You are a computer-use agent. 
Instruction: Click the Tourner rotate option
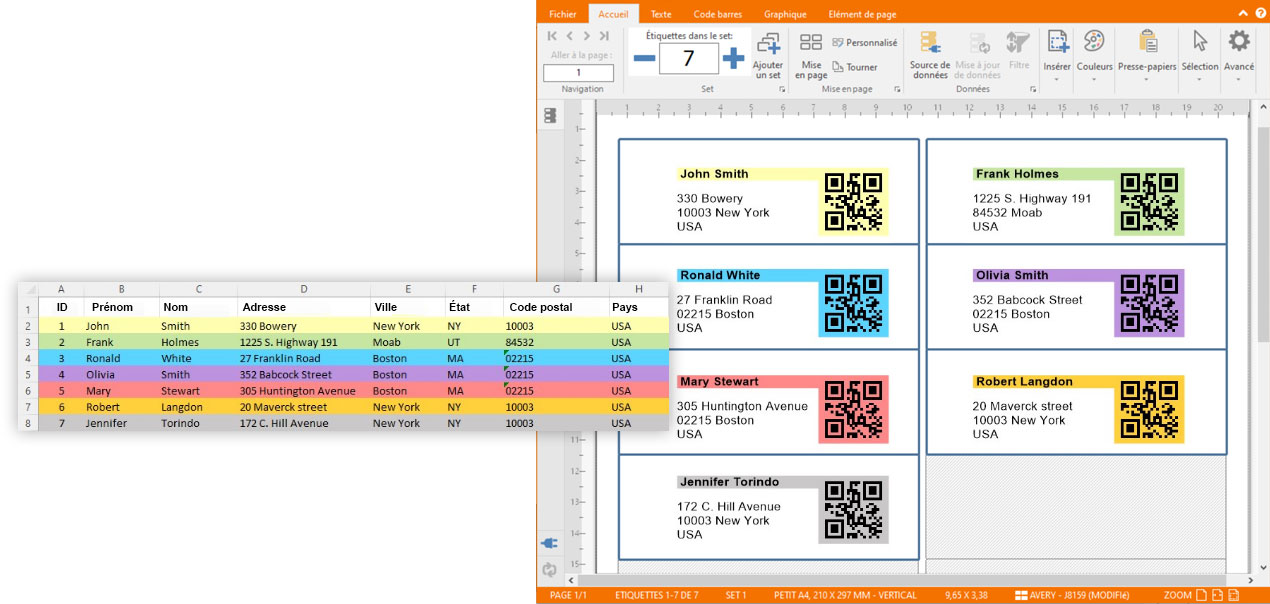coord(855,67)
